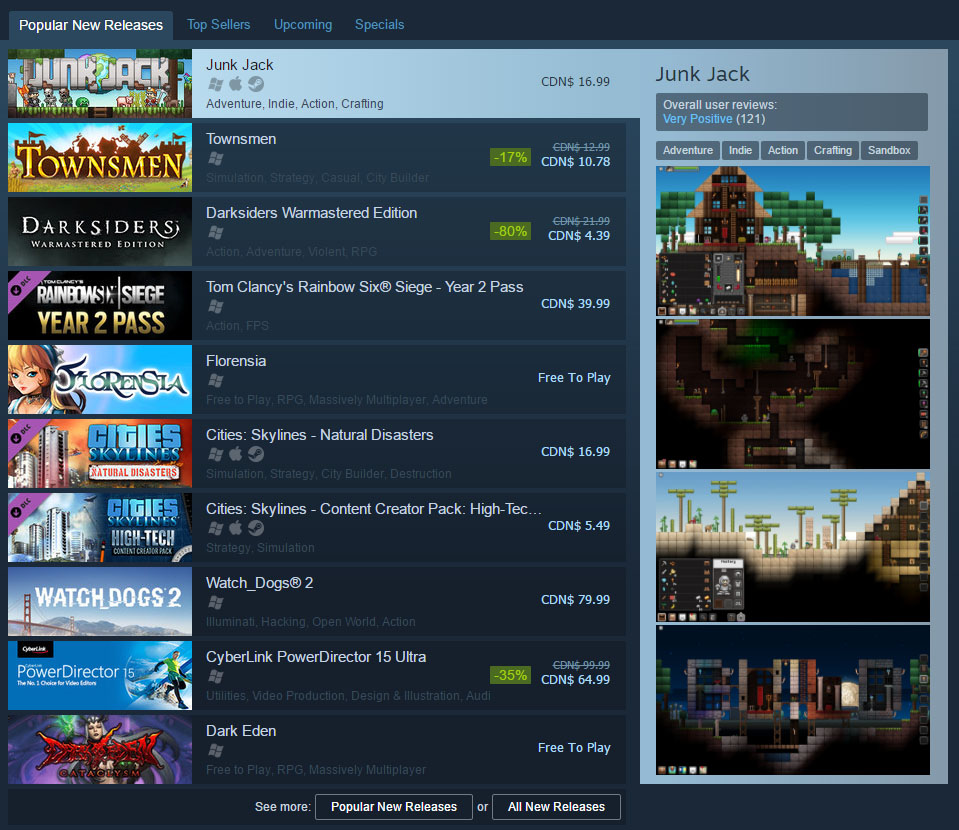Open Rainbow Six Siege Year 2 Pass image
Screen dimensions: 959x830
pyautogui.click(x=100, y=305)
